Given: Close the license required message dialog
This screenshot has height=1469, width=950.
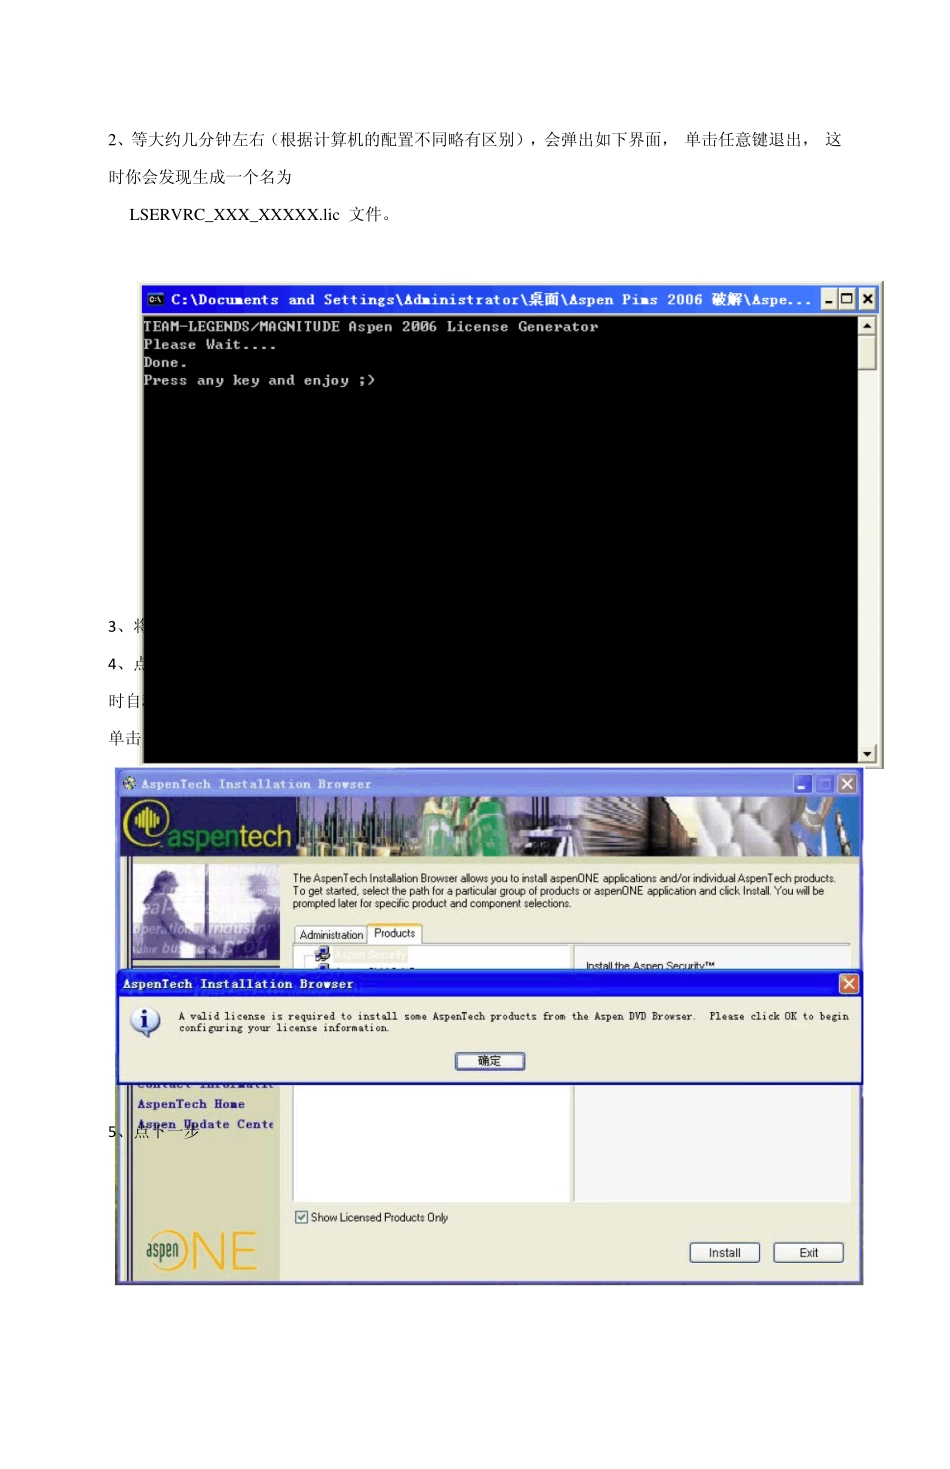Looking at the screenshot, I should [x=848, y=984].
